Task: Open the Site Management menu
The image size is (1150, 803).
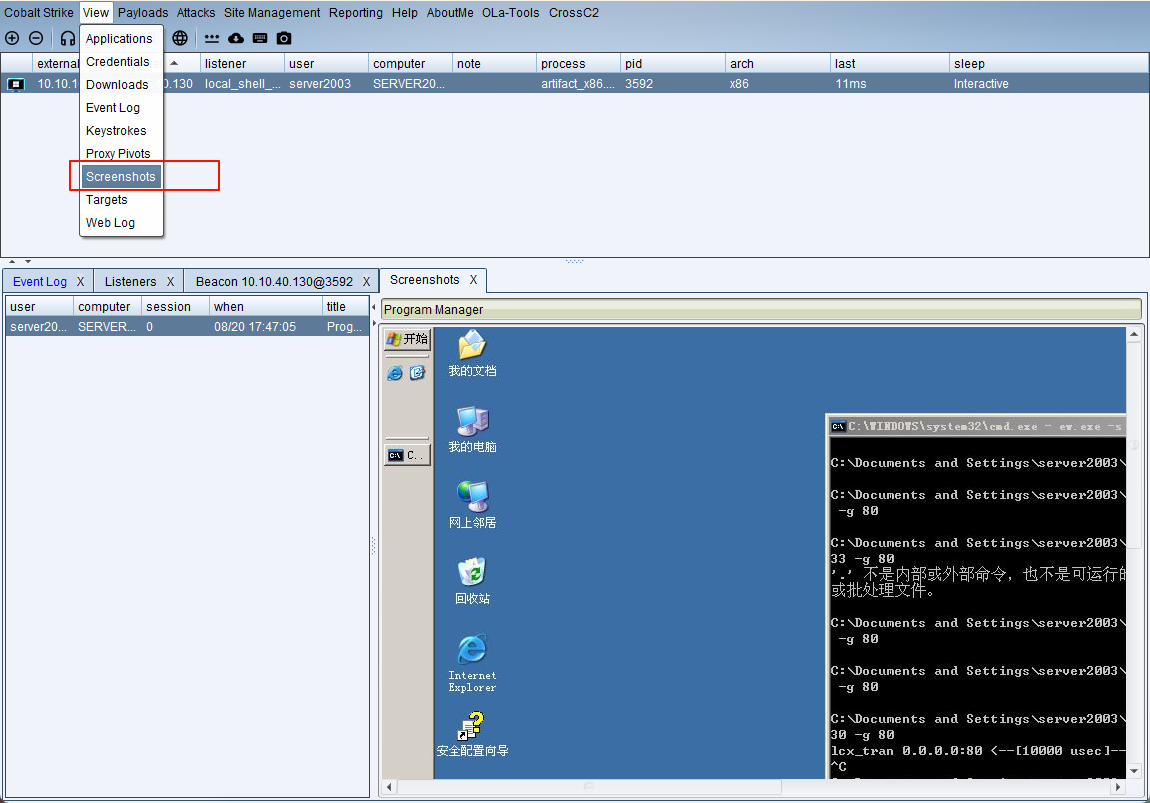Action: tap(272, 12)
